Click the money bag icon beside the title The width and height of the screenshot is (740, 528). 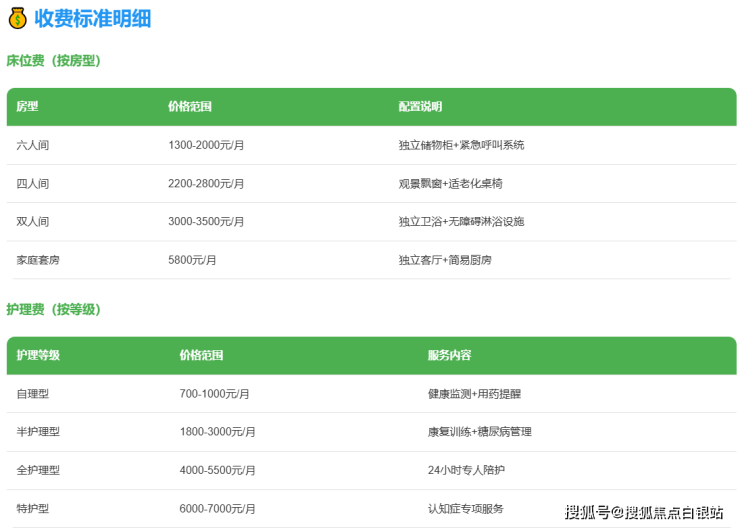[17, 18]
